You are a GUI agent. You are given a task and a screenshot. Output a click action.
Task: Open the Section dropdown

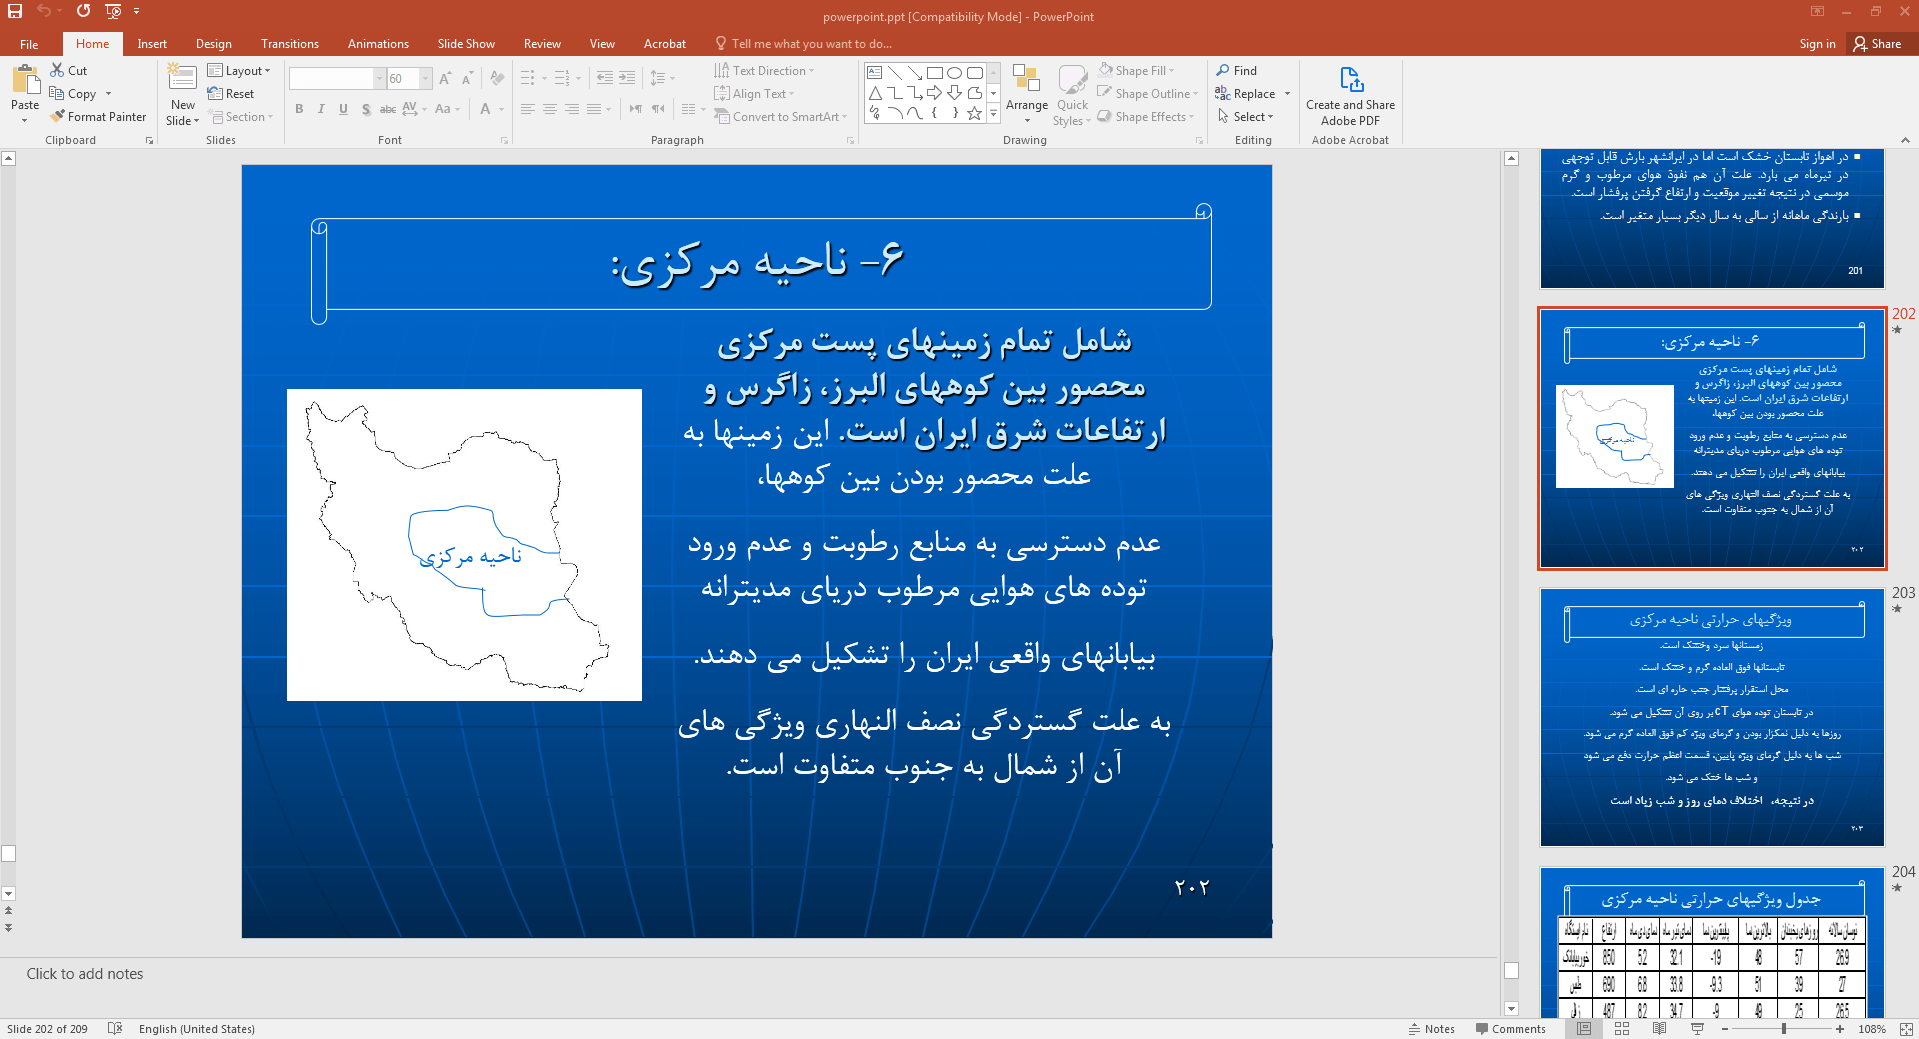click(241, 117)
